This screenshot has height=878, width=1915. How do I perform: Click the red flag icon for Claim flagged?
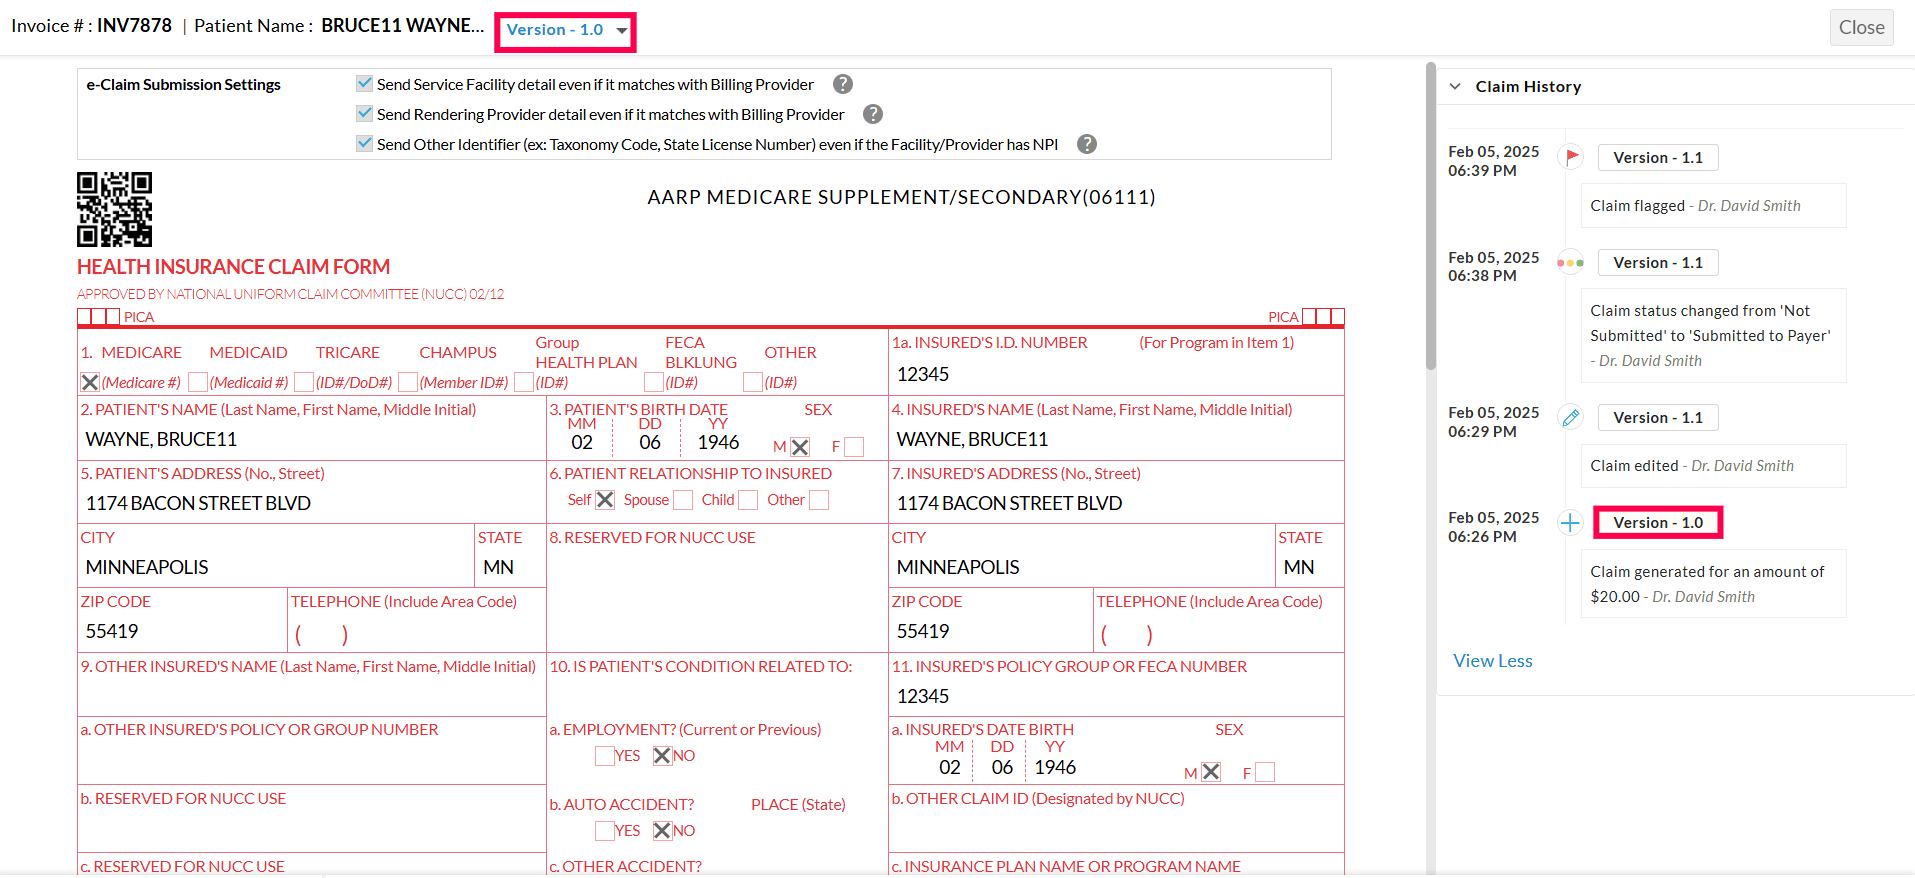[1571, 157]
